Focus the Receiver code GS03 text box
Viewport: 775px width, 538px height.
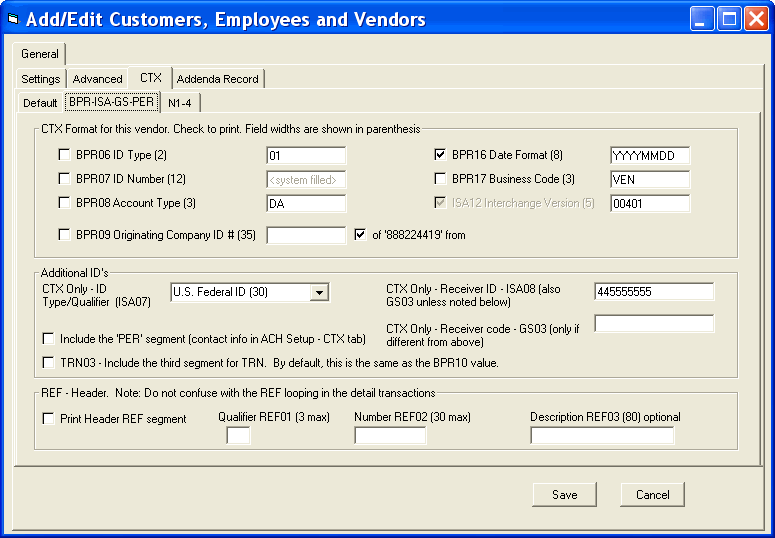coord(654,323)
